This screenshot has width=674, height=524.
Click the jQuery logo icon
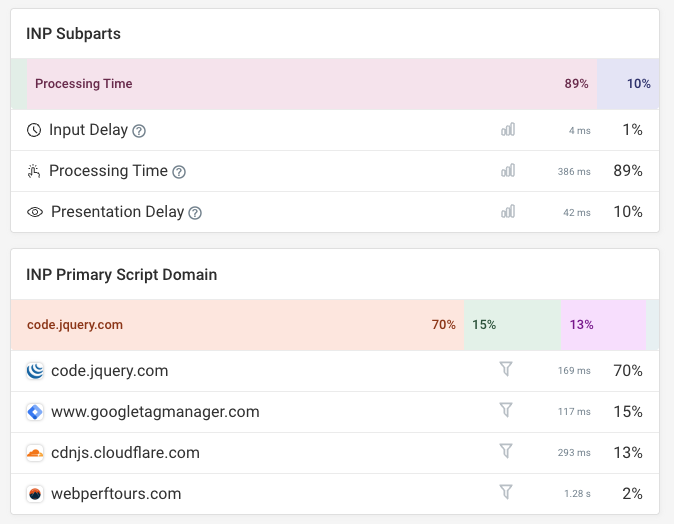coord(35,371)
